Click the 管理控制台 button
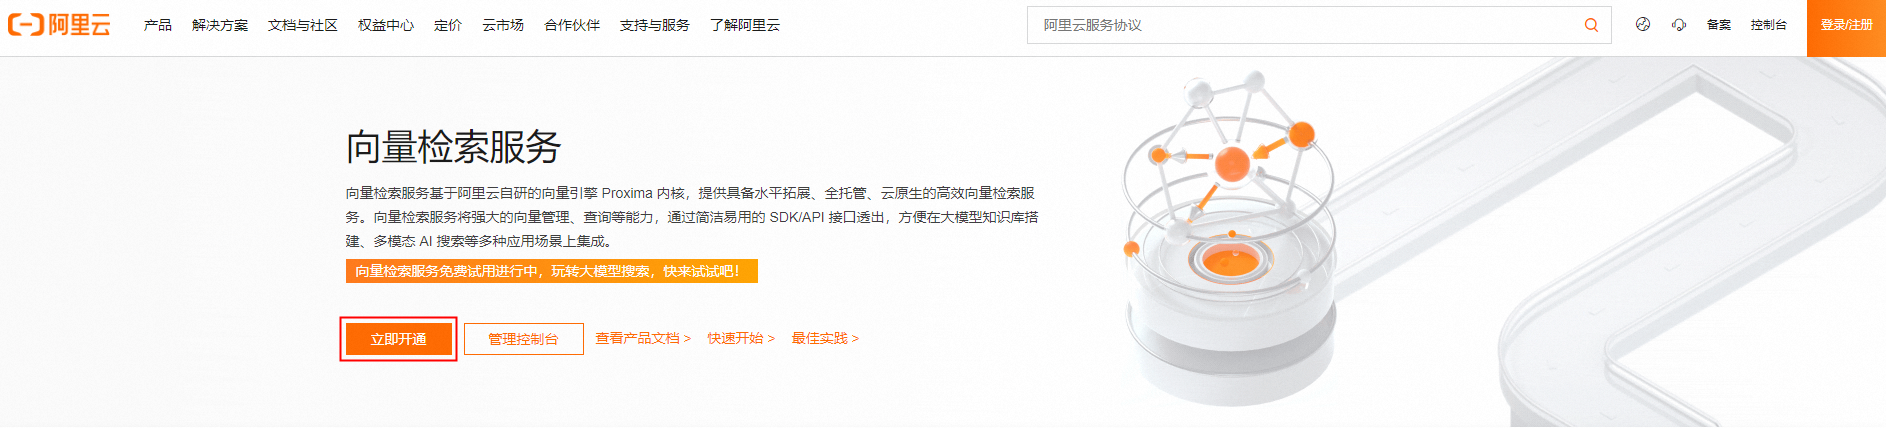 pos(524,339)
